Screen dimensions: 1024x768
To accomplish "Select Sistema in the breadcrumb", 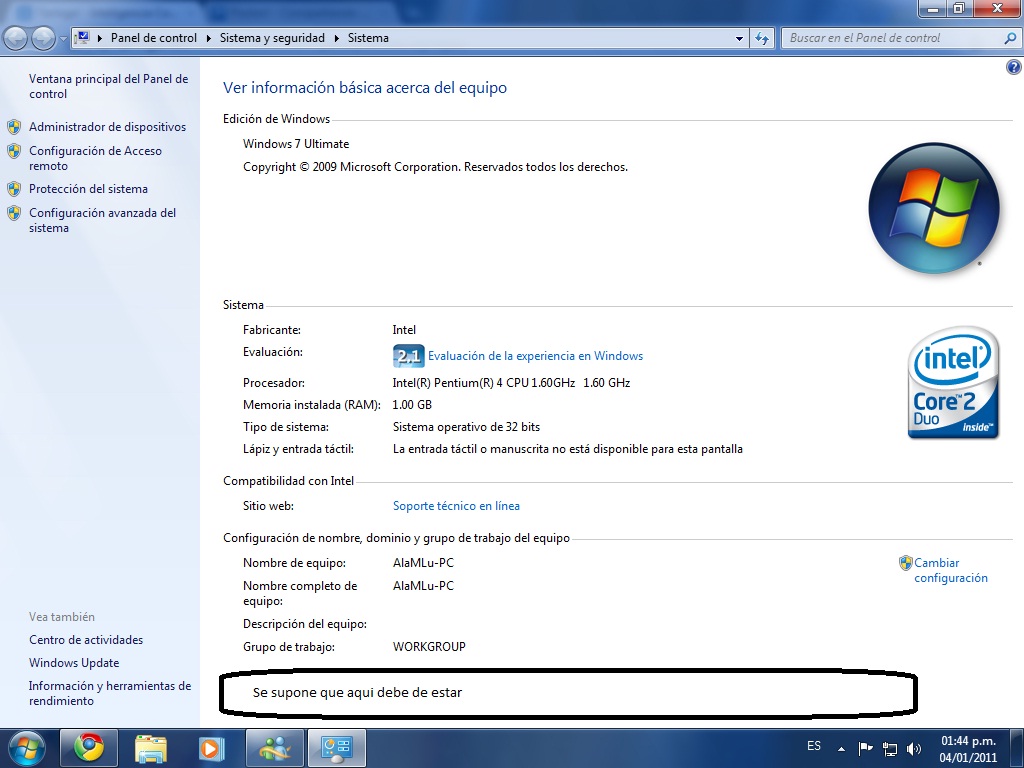I will coord(368,38).
